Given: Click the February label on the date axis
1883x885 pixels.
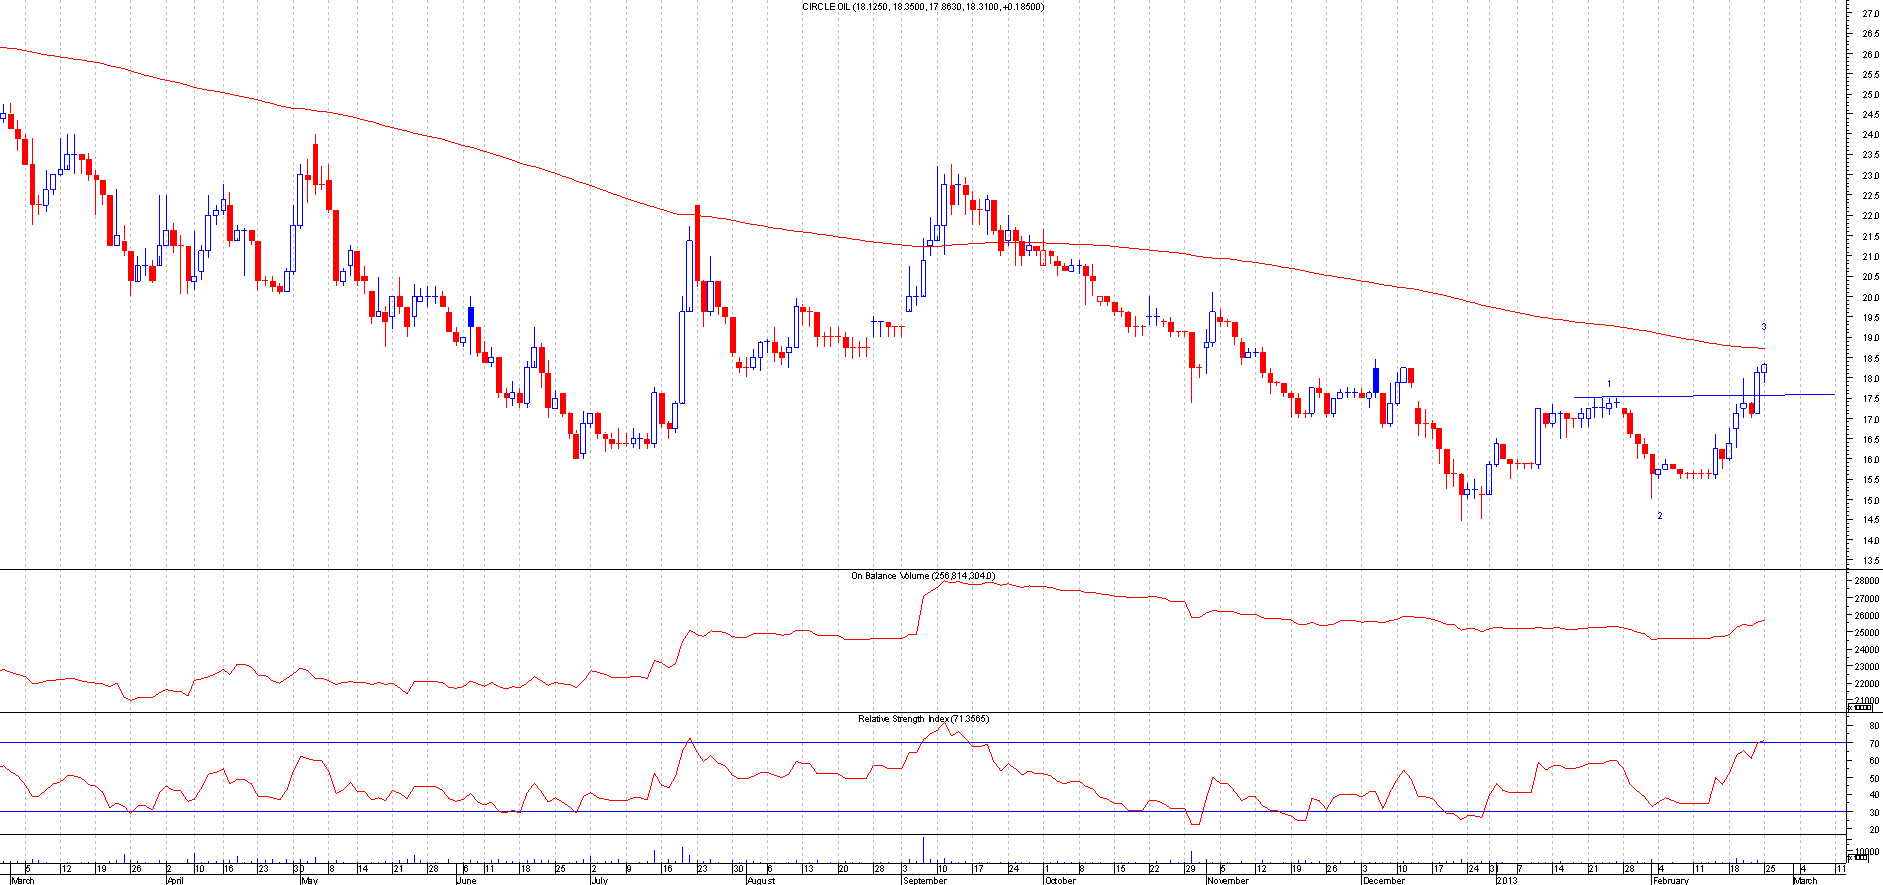Looking at the screenshot, I should (x=1671, y=881).
